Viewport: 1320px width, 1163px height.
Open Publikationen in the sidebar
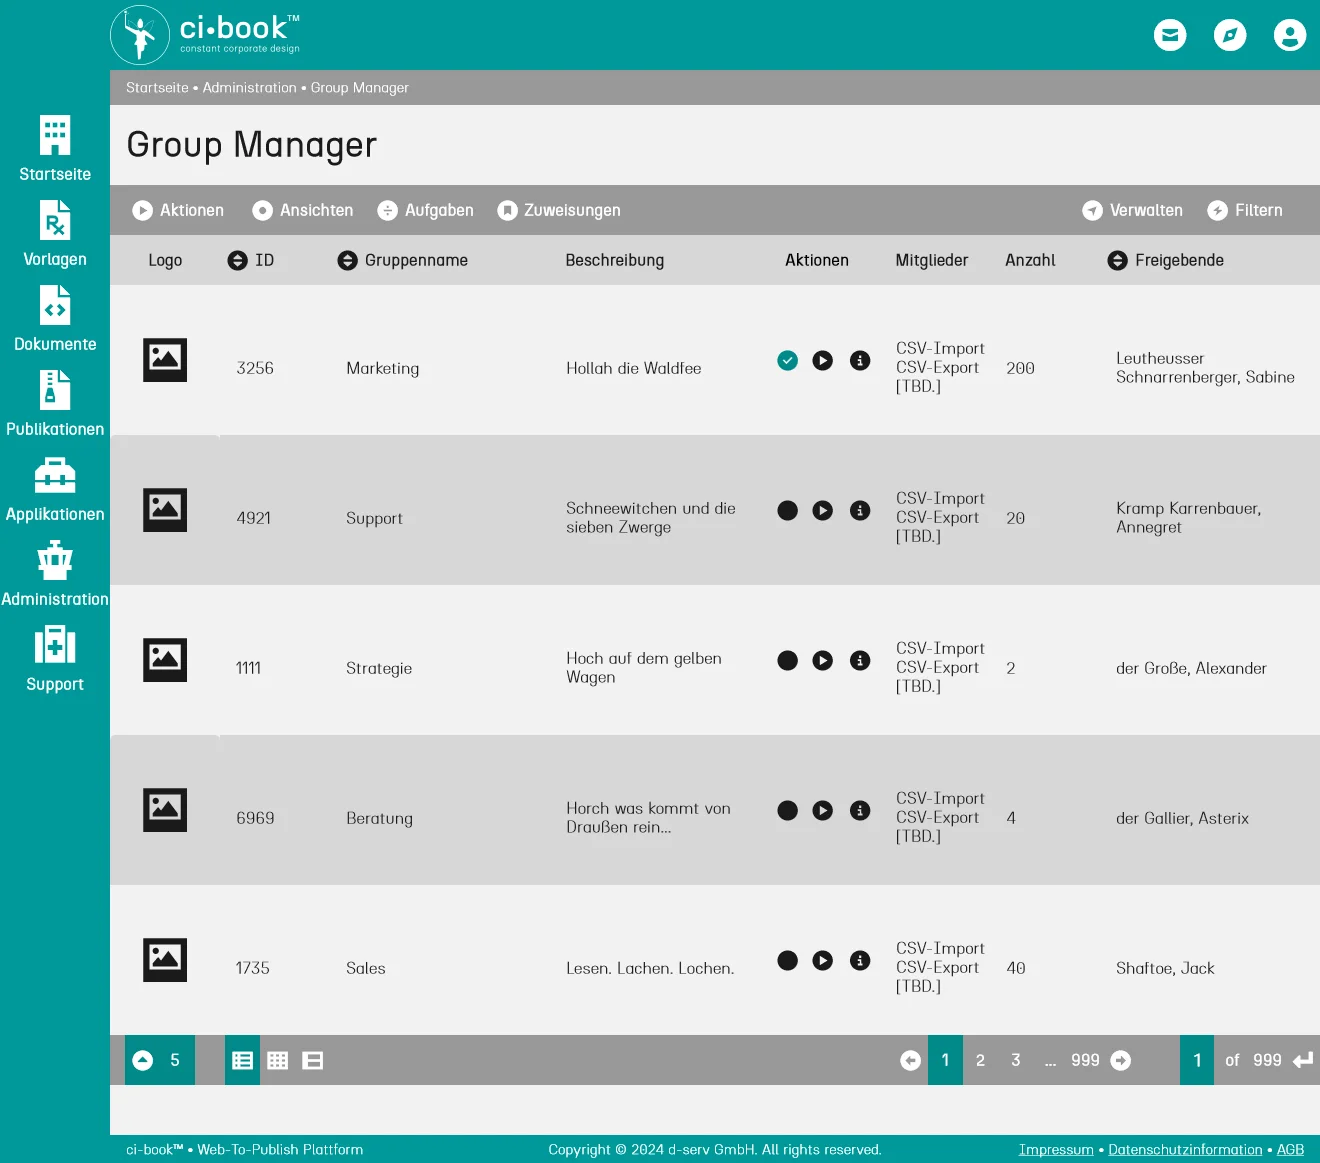(55, 403)
